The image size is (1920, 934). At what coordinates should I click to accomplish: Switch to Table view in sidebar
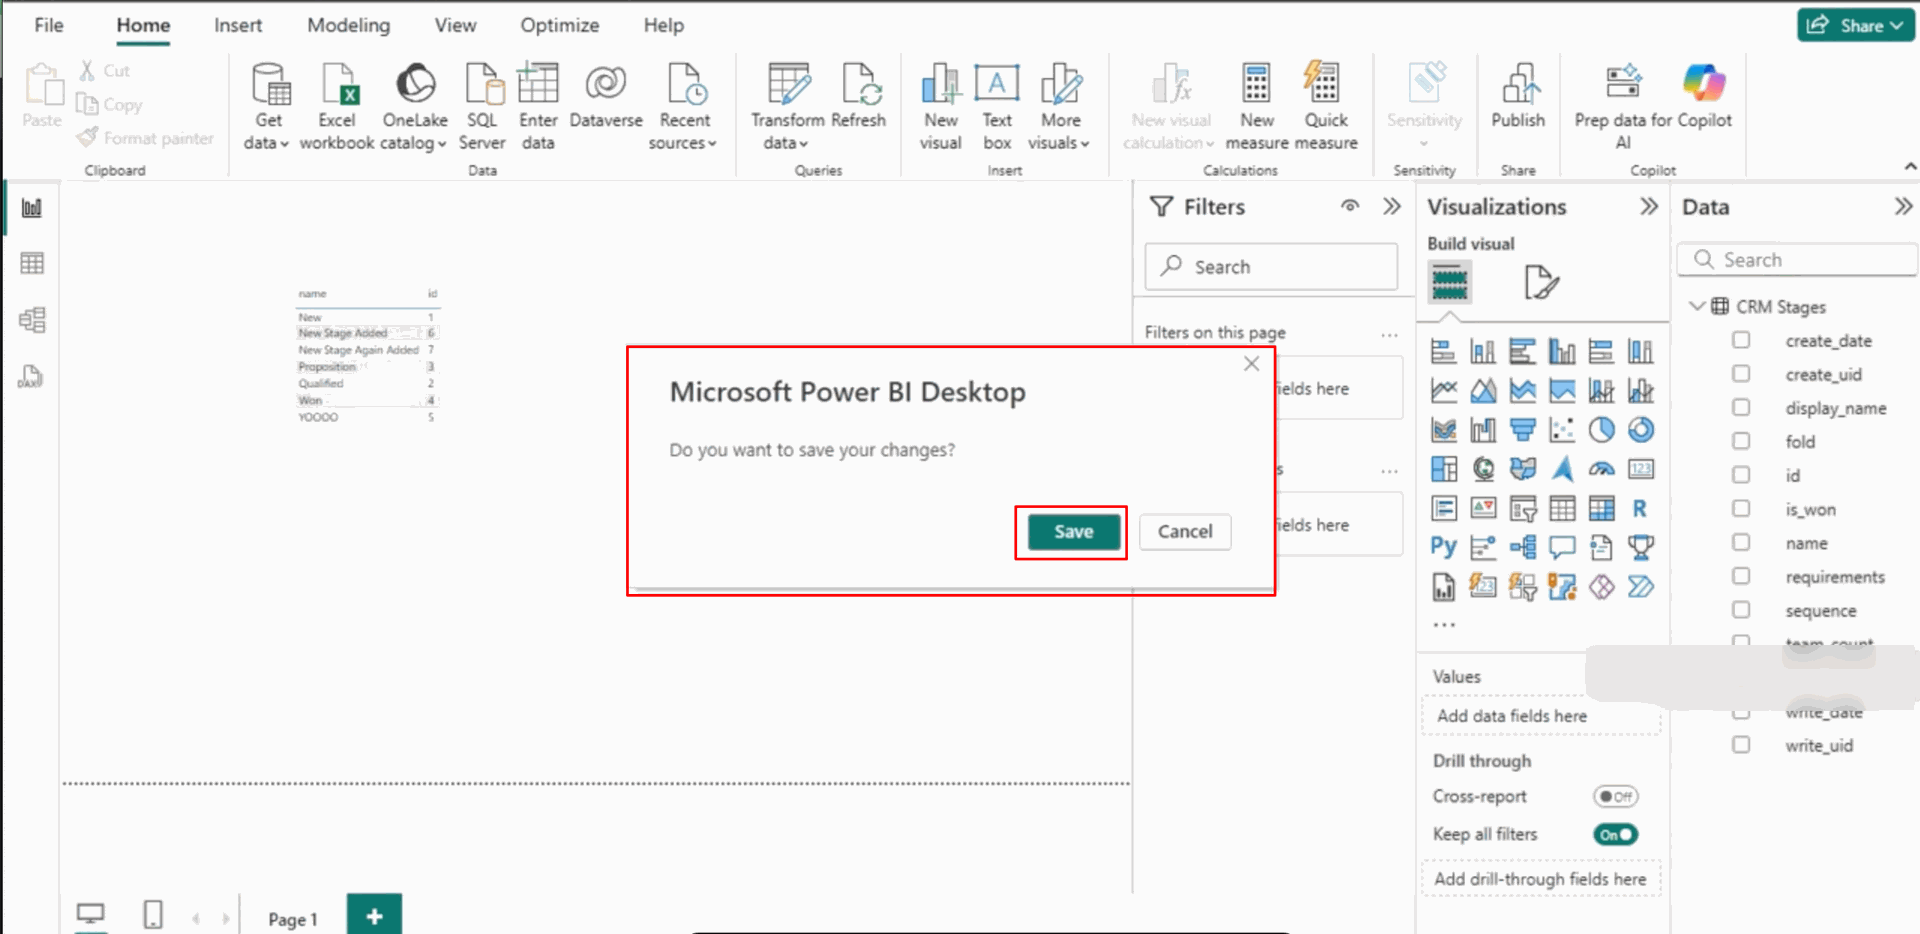pyautogui.click(x=32, y=264)
